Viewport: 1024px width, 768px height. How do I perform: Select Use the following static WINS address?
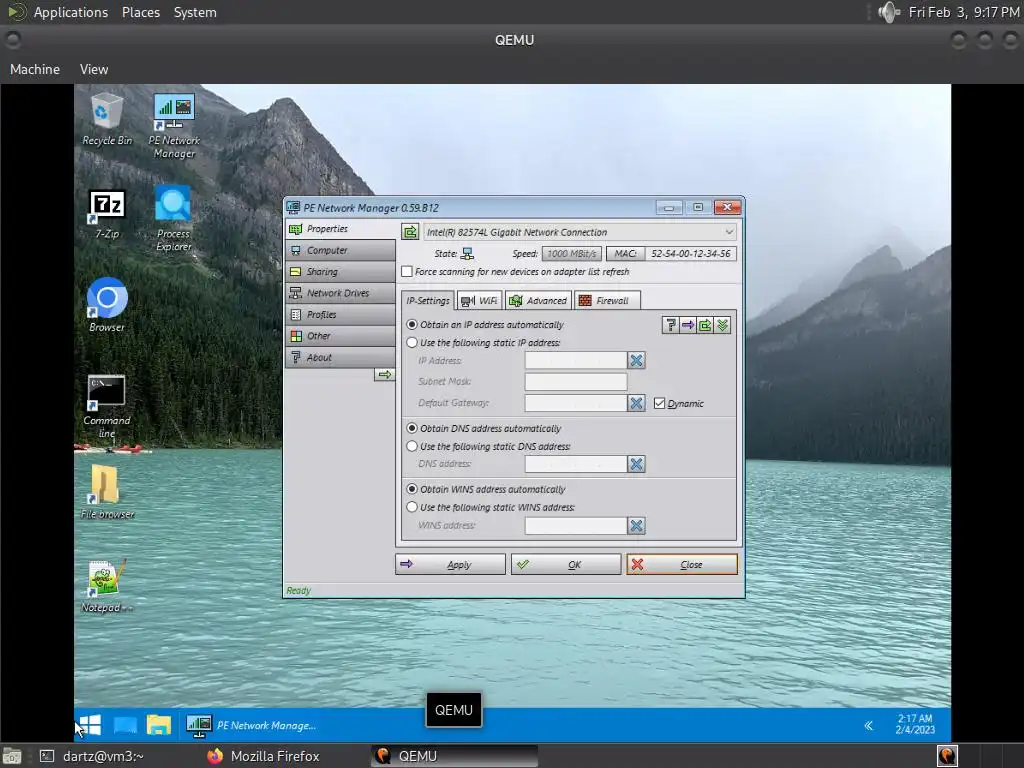tap(411, 507)
